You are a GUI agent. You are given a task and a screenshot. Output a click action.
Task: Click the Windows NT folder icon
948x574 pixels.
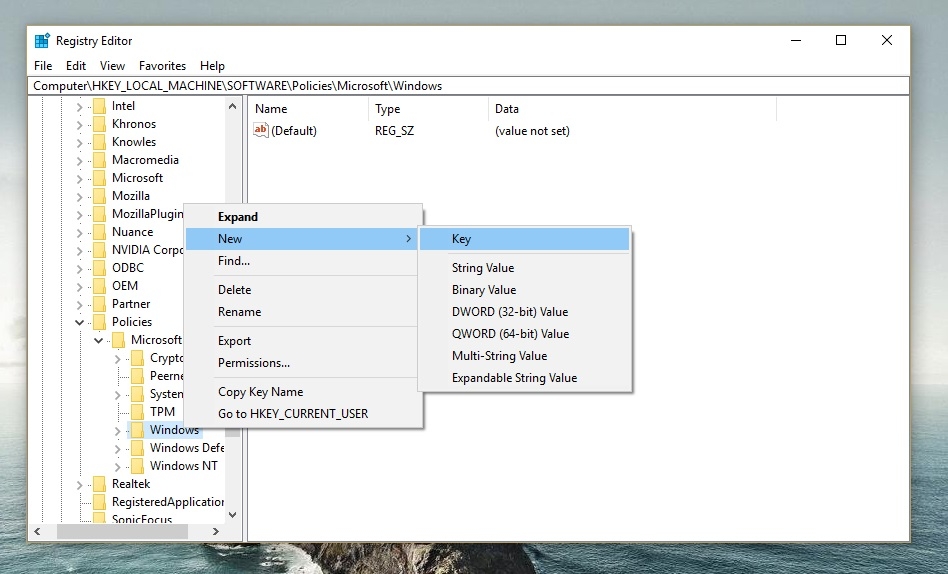tap(137, 466)
